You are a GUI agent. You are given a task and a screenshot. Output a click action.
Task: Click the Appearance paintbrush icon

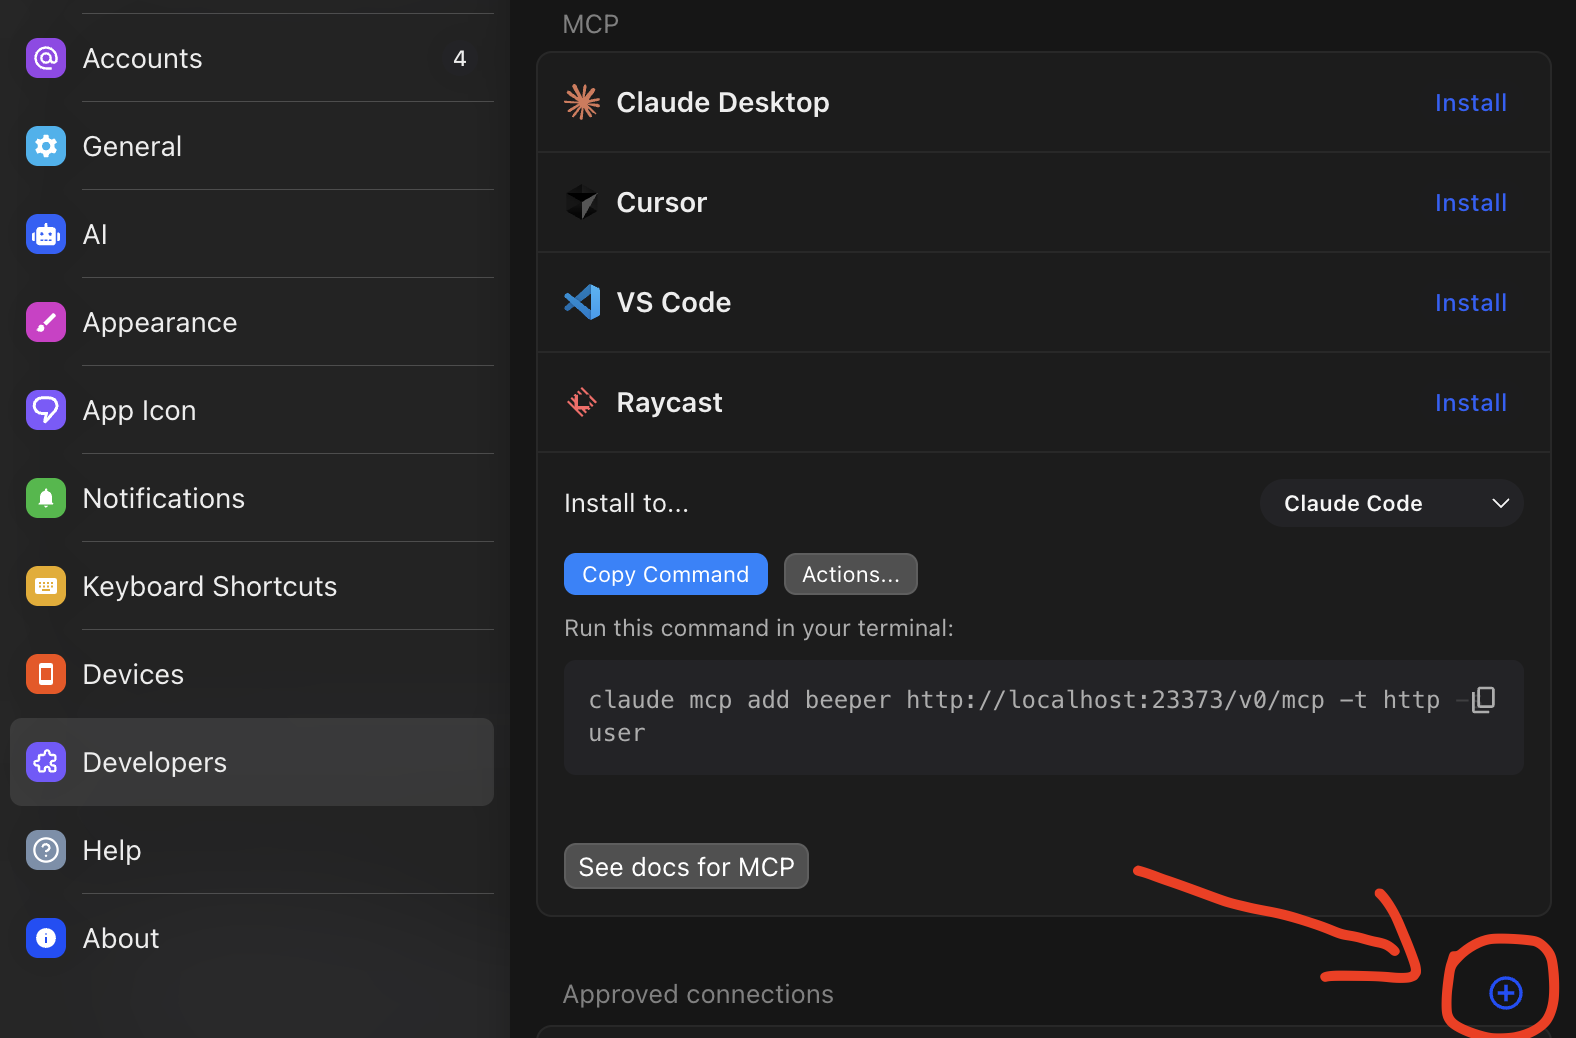click(x=46, y=322)
